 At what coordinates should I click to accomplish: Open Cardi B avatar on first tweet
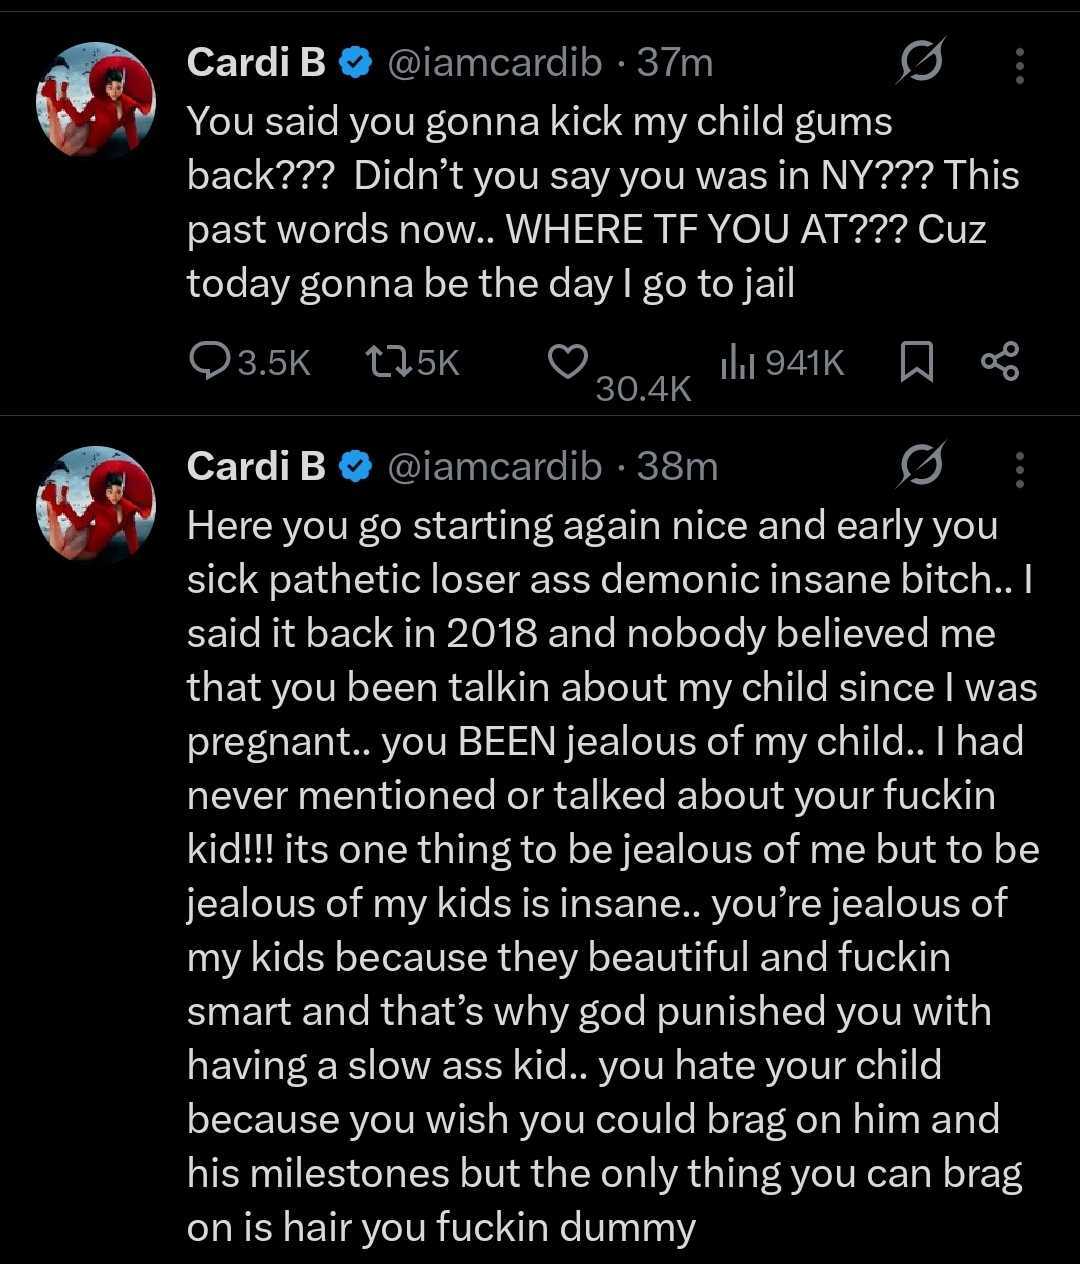[97, 101]
